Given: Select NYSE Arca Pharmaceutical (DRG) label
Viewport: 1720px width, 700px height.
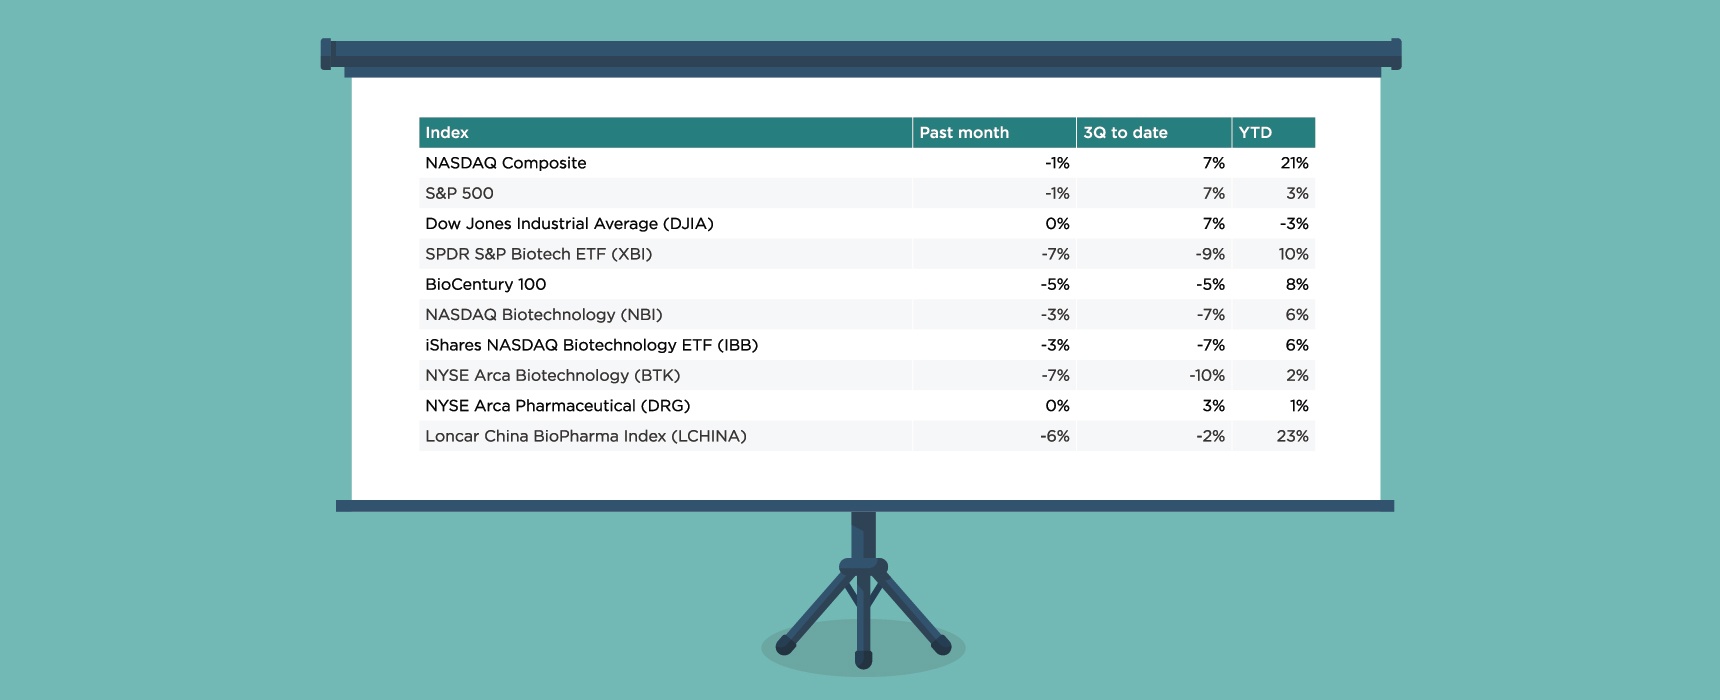Looking at the screenshot, I should coord(558,406).
